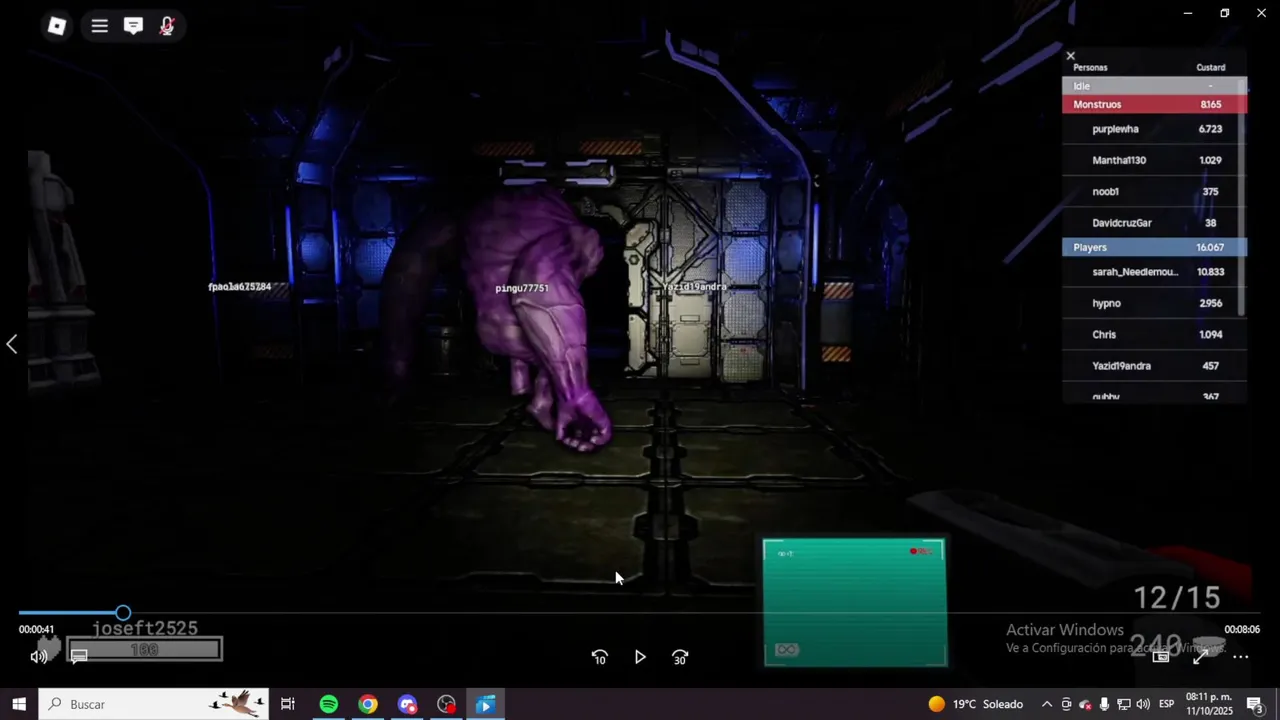Image resolution: width=1280 pixels, height=720 pixels.
Task: Open the 19°C Soleado weather widget
Action: point(976,704)
